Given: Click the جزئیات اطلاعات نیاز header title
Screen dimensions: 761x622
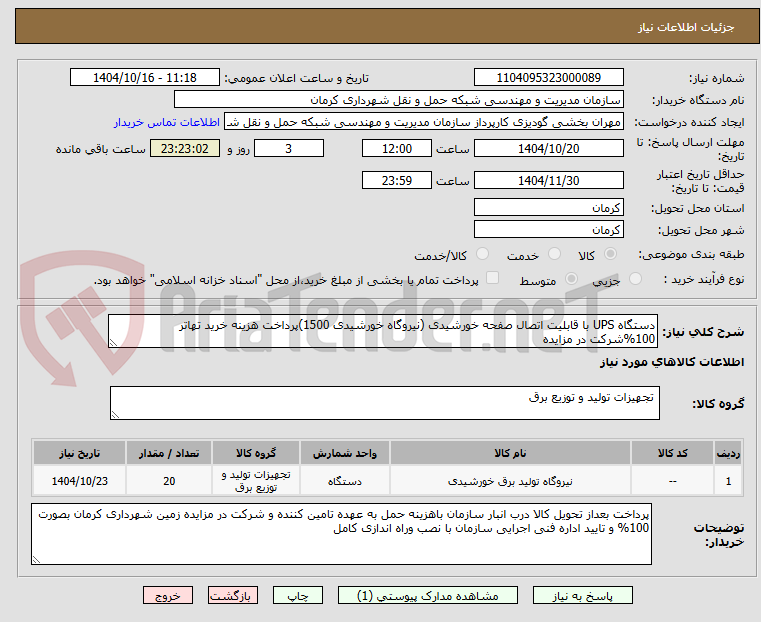Looking at the screenshot, I should click(686, 27).
